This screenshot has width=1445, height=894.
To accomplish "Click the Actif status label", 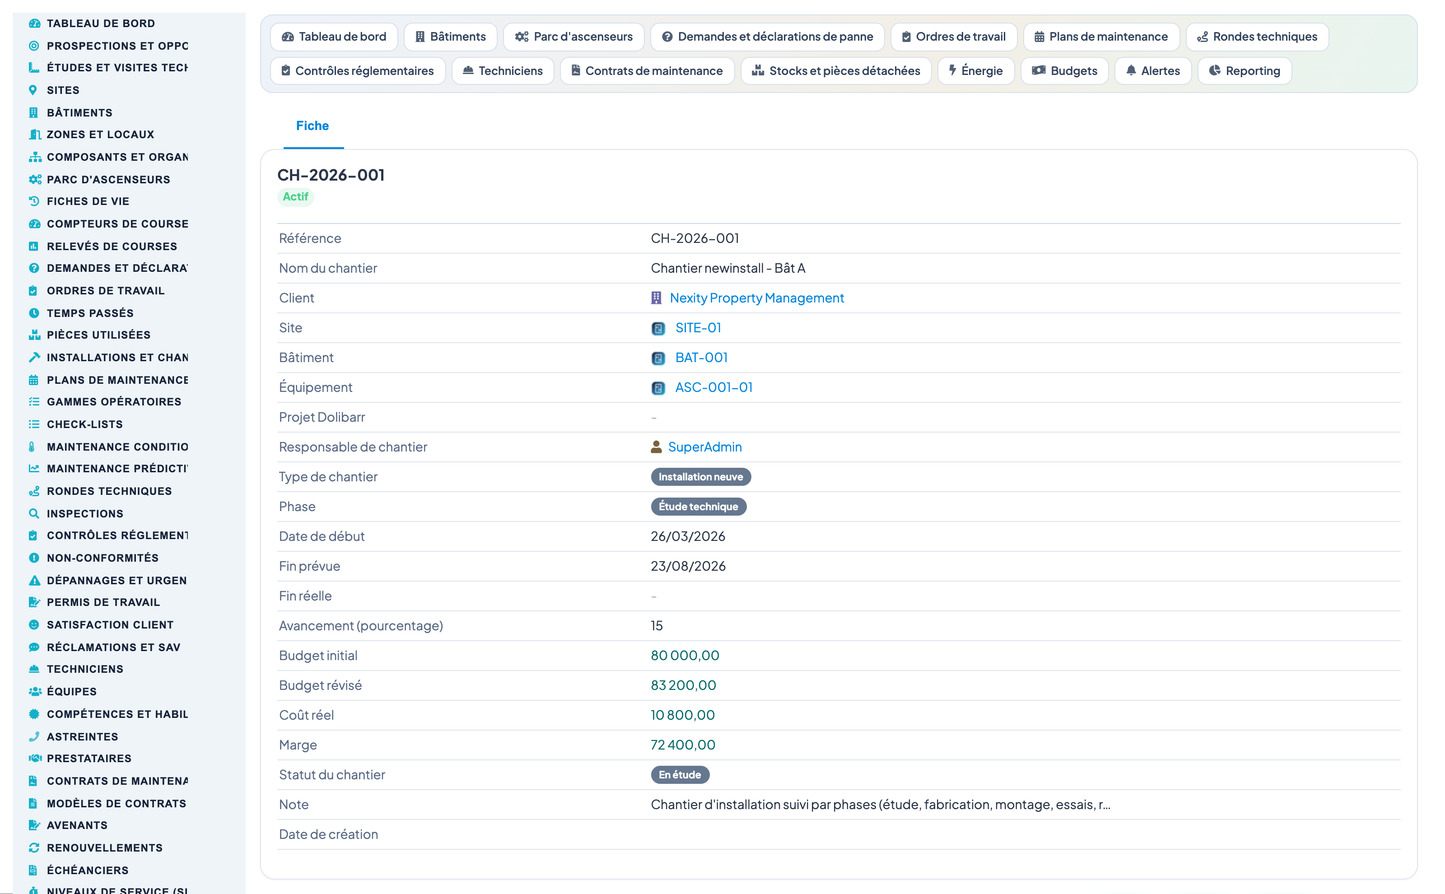I will tap(296, 197).
